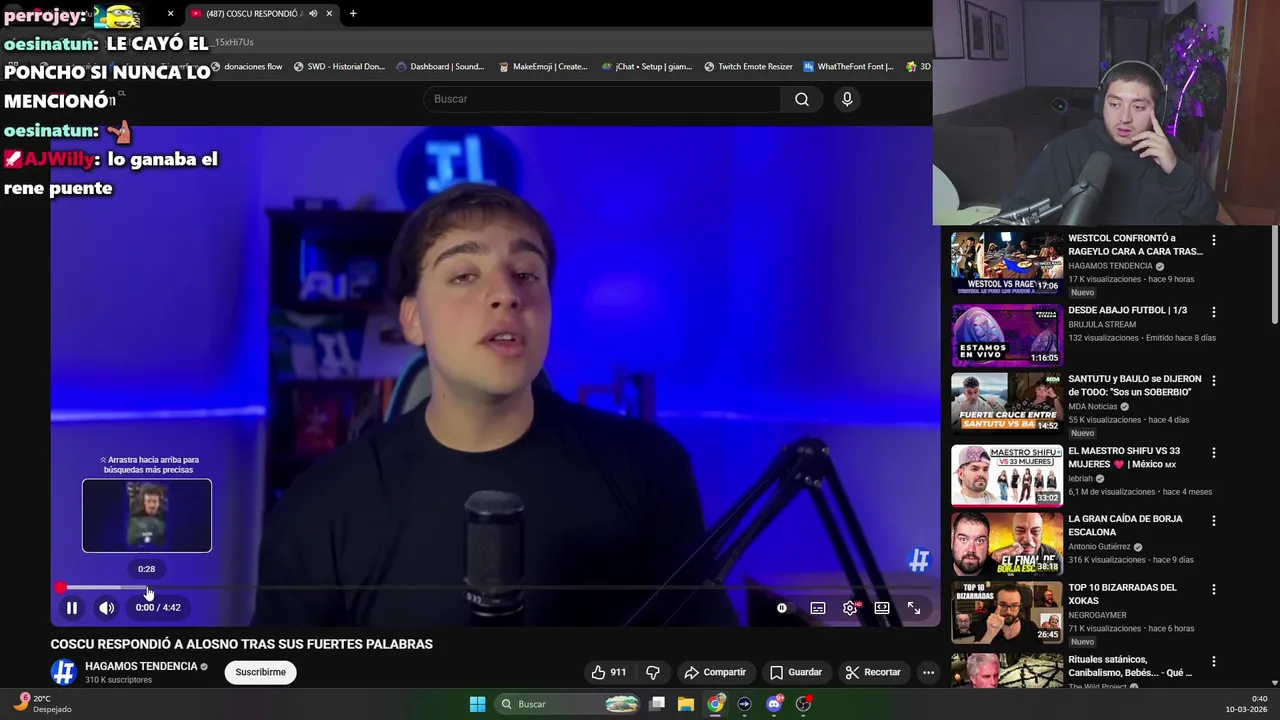Open Antonio Gutiérrez channel name
The width and height of the screenshot is (1280, 720).
[x=1099, y=547]
